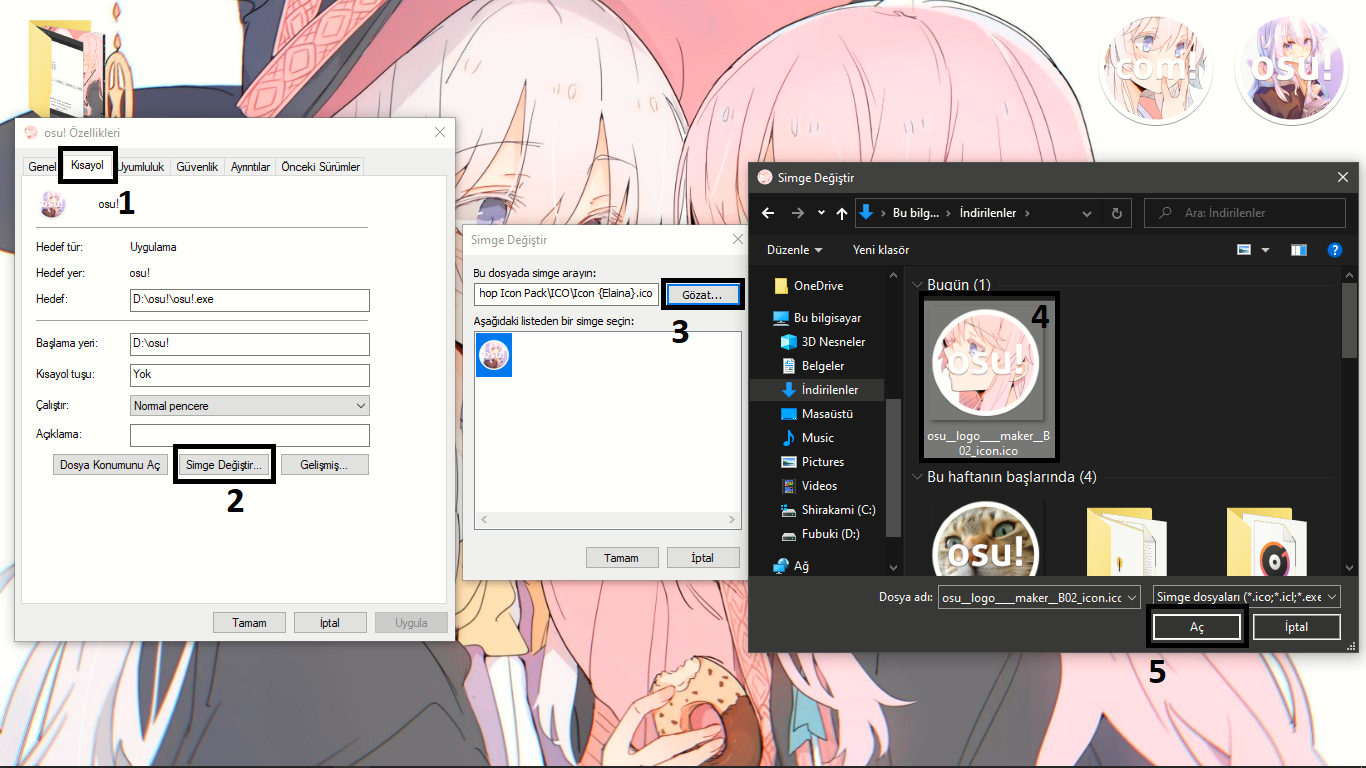Image resolution: width=1366 pixels, height=768 pixels.
Task: Click Yeni klasör in the toolbar
Action: [x=881, y=250]
